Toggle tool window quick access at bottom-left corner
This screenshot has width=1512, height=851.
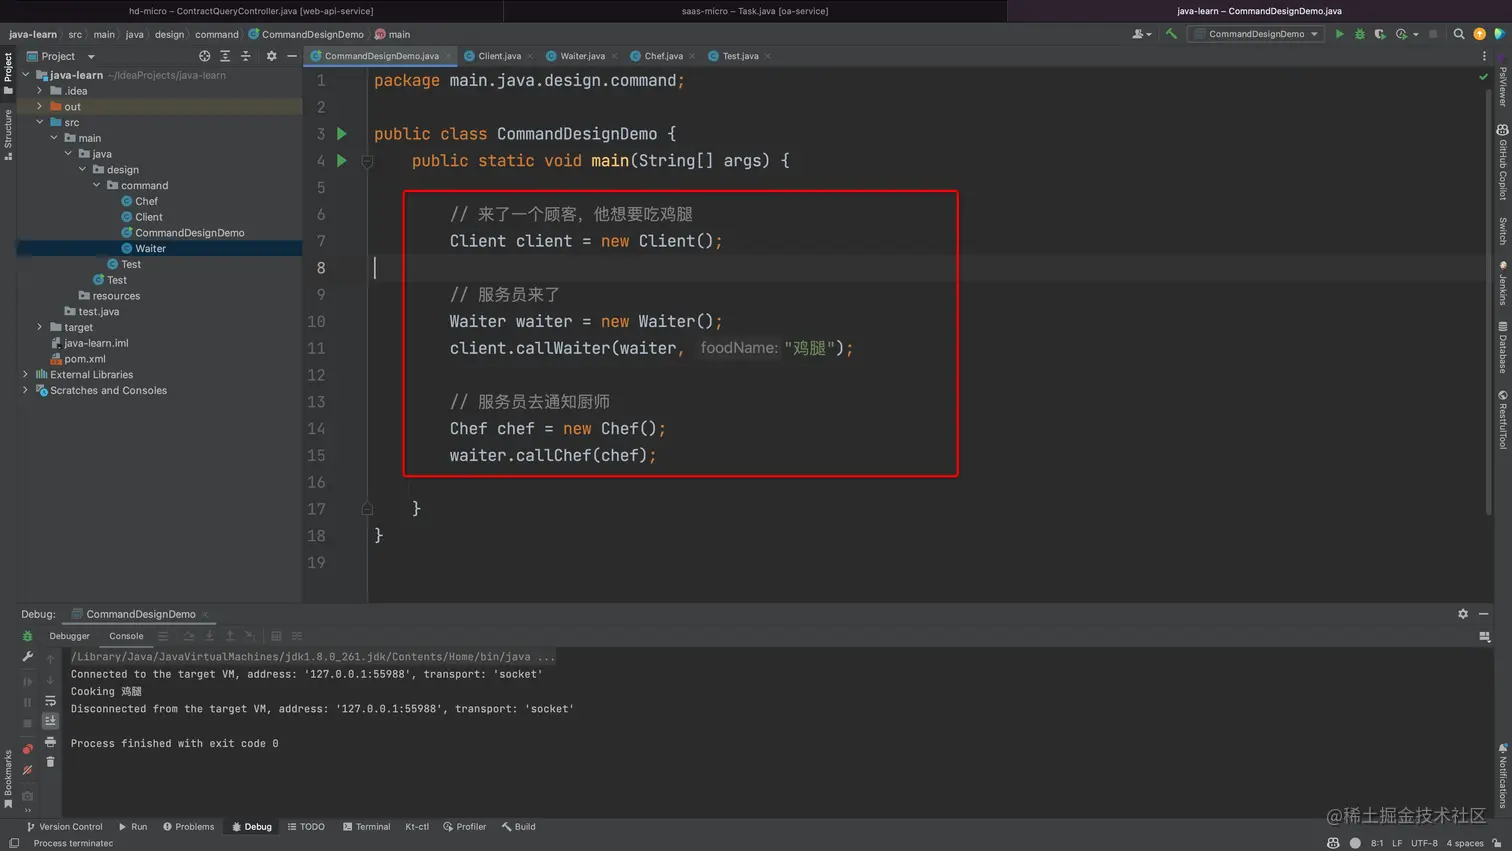14,843
